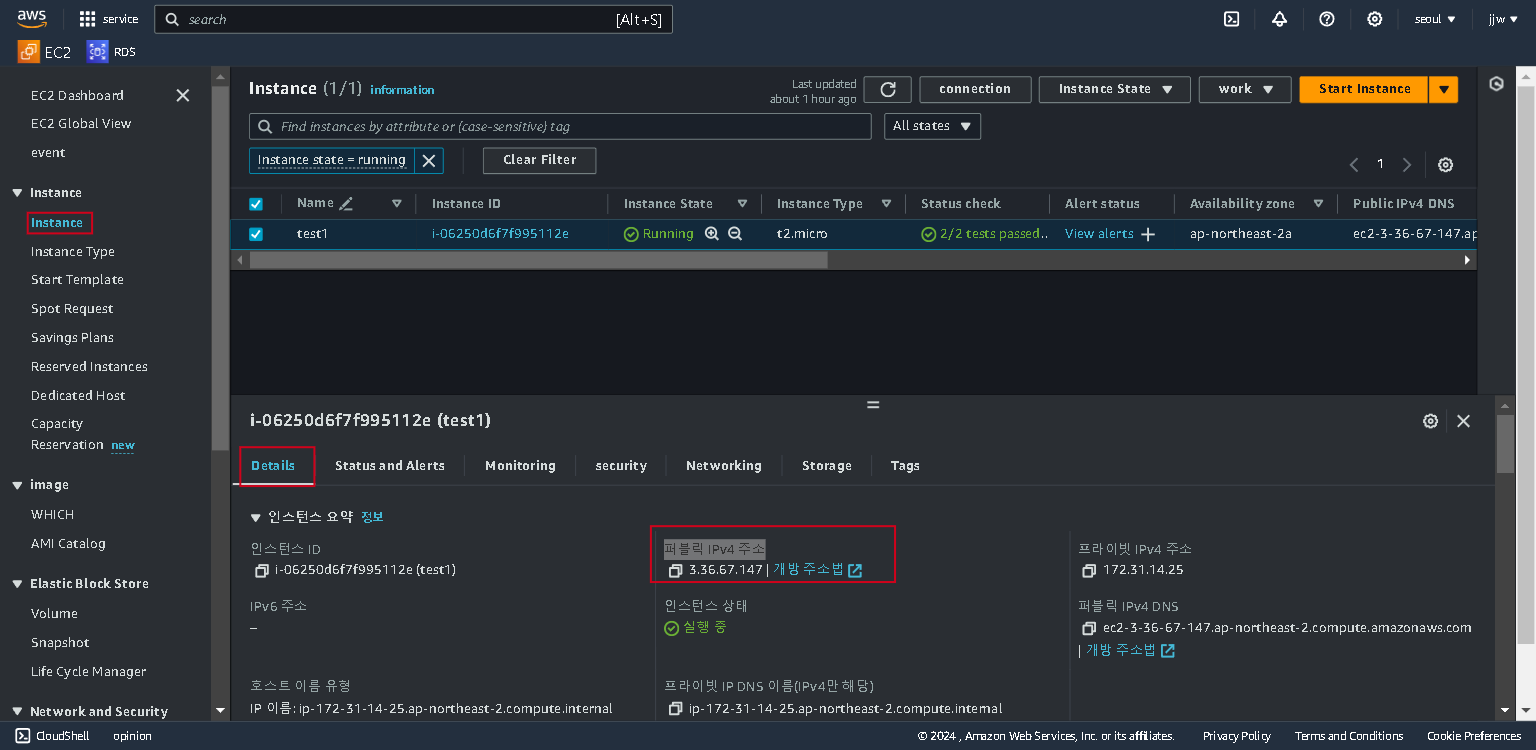Click the refresh instances button
This screenshot has width=1536, height=750.
[x=887, y=89]
